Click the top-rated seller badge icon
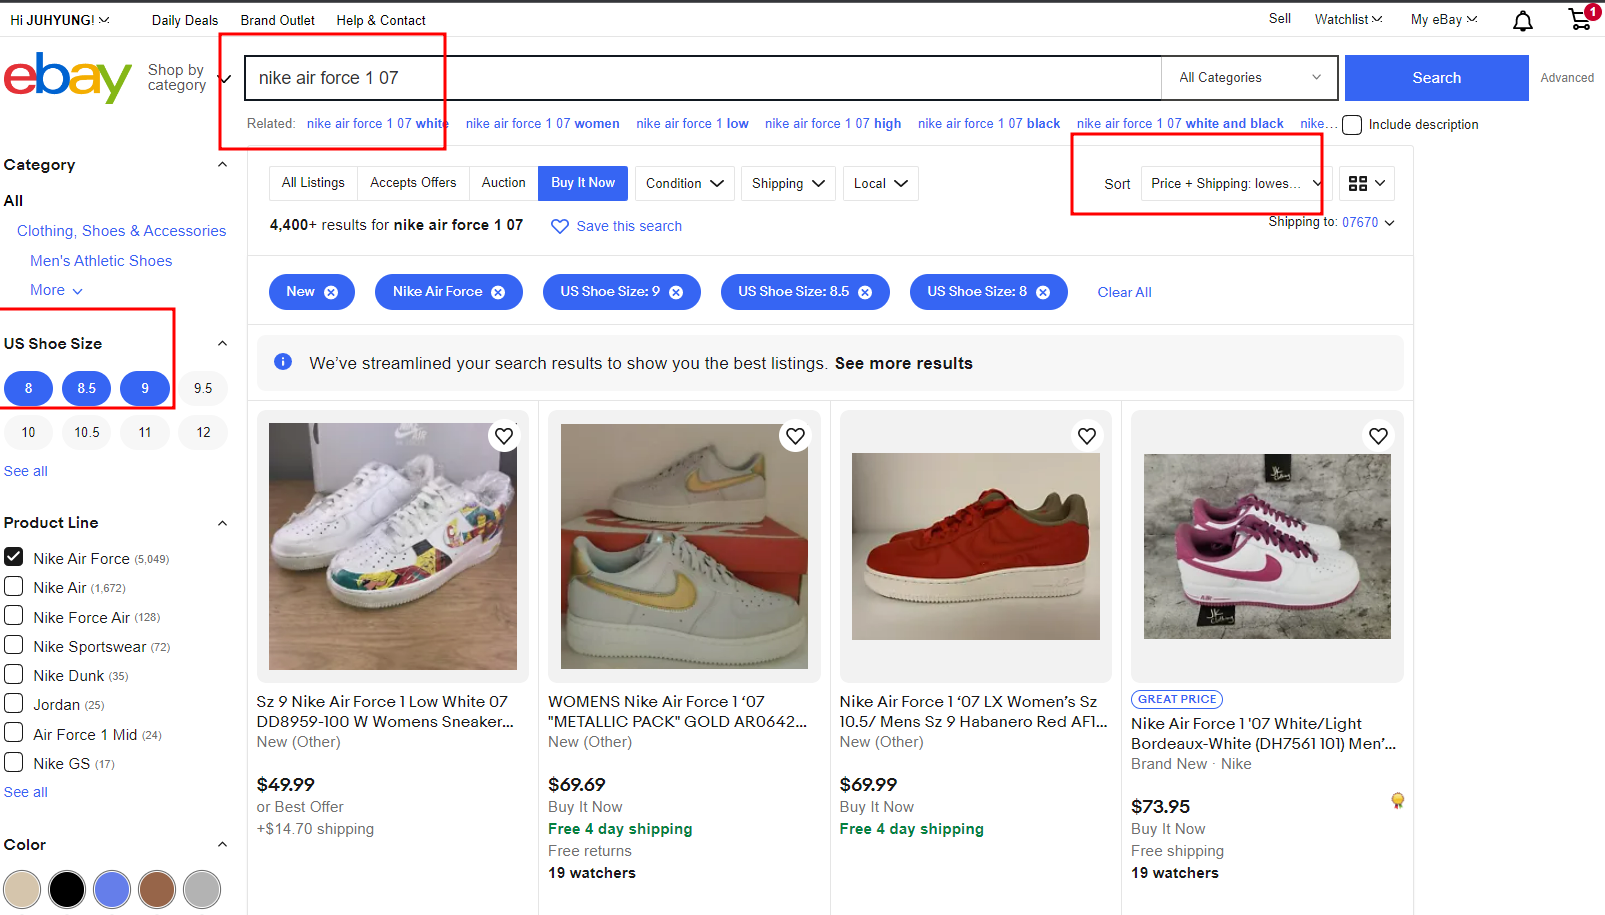1605x915 pixels. coord(1397,800)
